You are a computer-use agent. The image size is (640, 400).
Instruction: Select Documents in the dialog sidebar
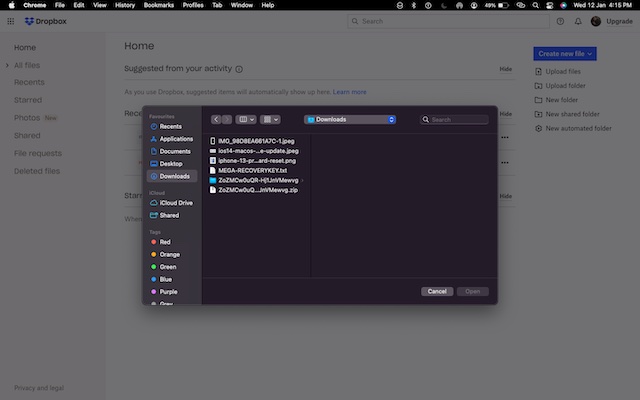(171, 151)
